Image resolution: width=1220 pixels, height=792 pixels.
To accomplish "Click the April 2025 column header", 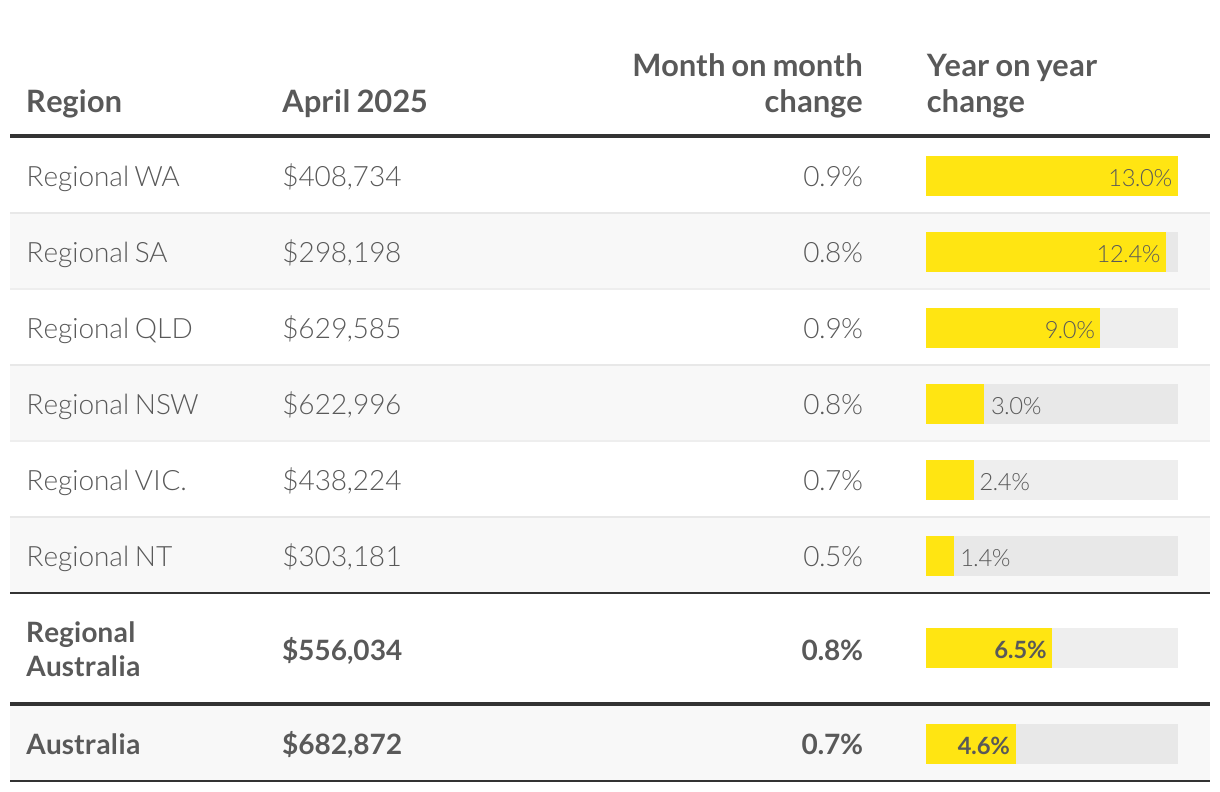I will click(x=354, y=102).
